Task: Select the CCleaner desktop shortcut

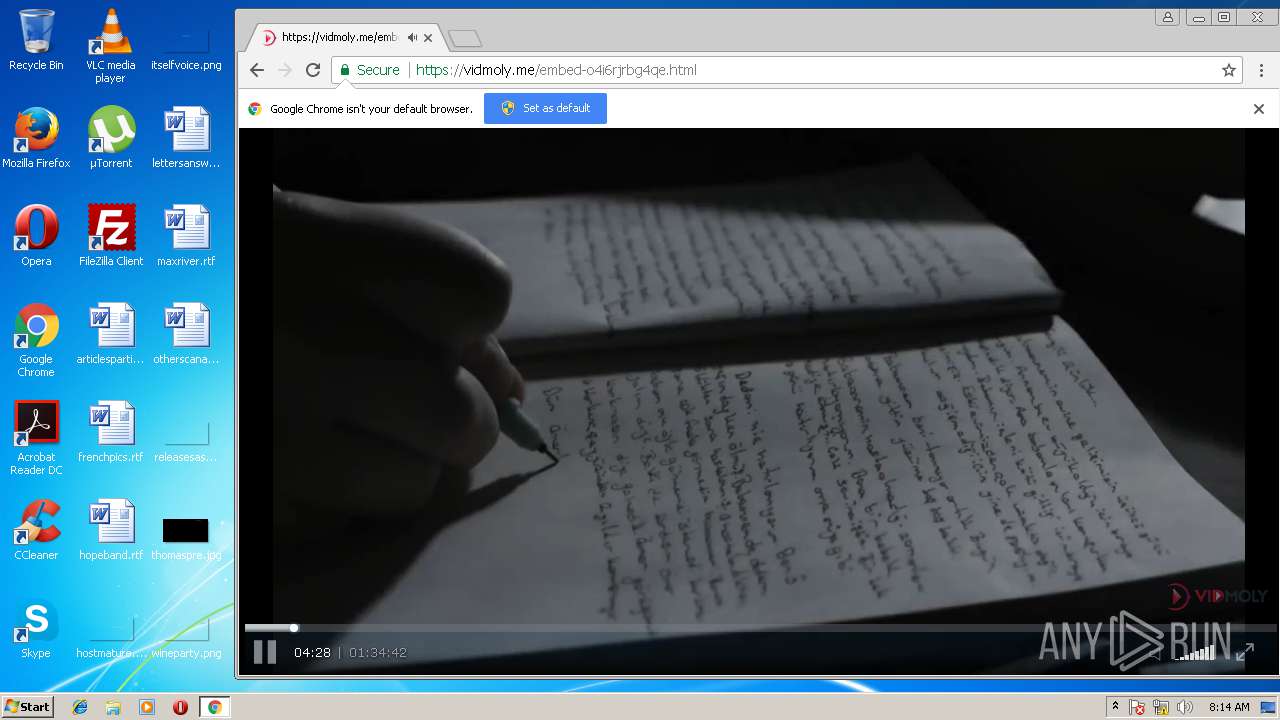Action: click(36, 530)
